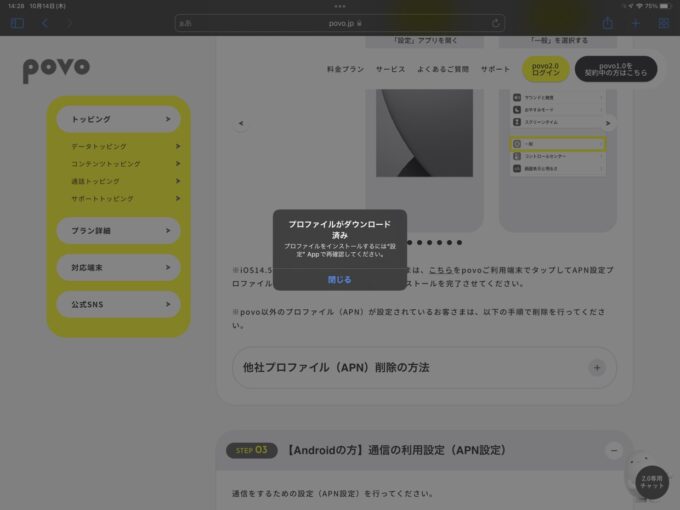680x510 pixels.
Task: Open サポートトッピング link
Action: tap(125, 199)
